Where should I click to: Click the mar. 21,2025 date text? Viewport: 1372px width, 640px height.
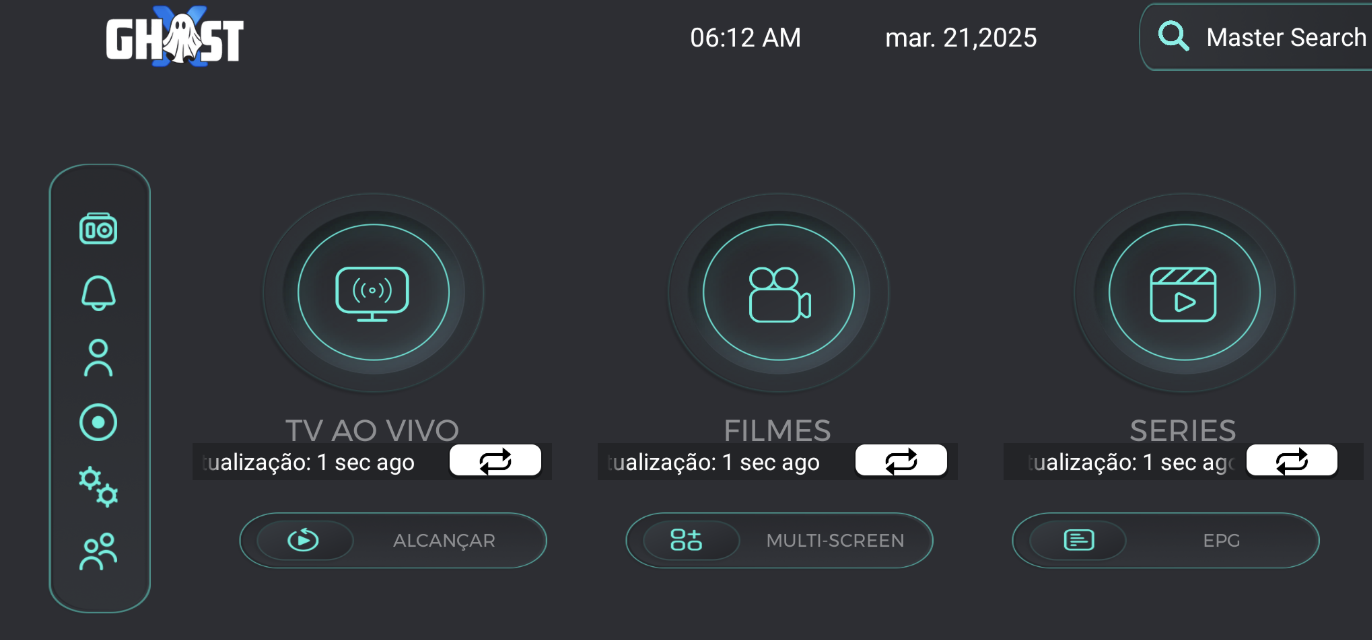(960, 38)
